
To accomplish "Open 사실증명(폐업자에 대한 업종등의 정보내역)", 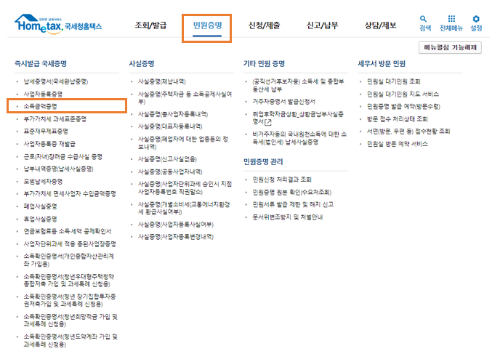I will point(183,143).
